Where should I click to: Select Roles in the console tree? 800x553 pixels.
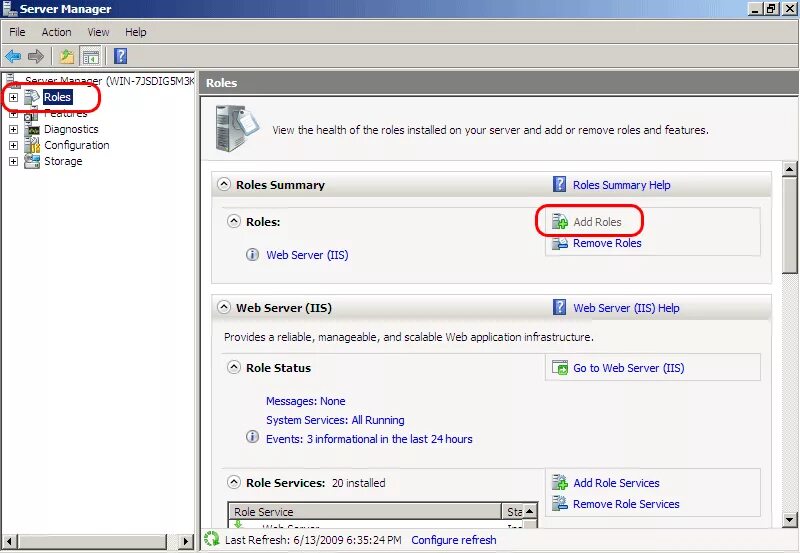click(x=57, y=97)
